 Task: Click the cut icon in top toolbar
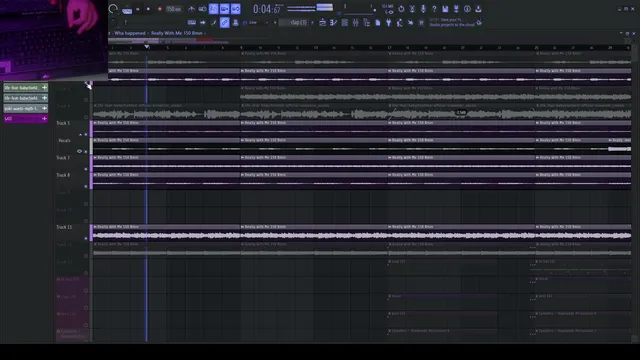(412, 9)
